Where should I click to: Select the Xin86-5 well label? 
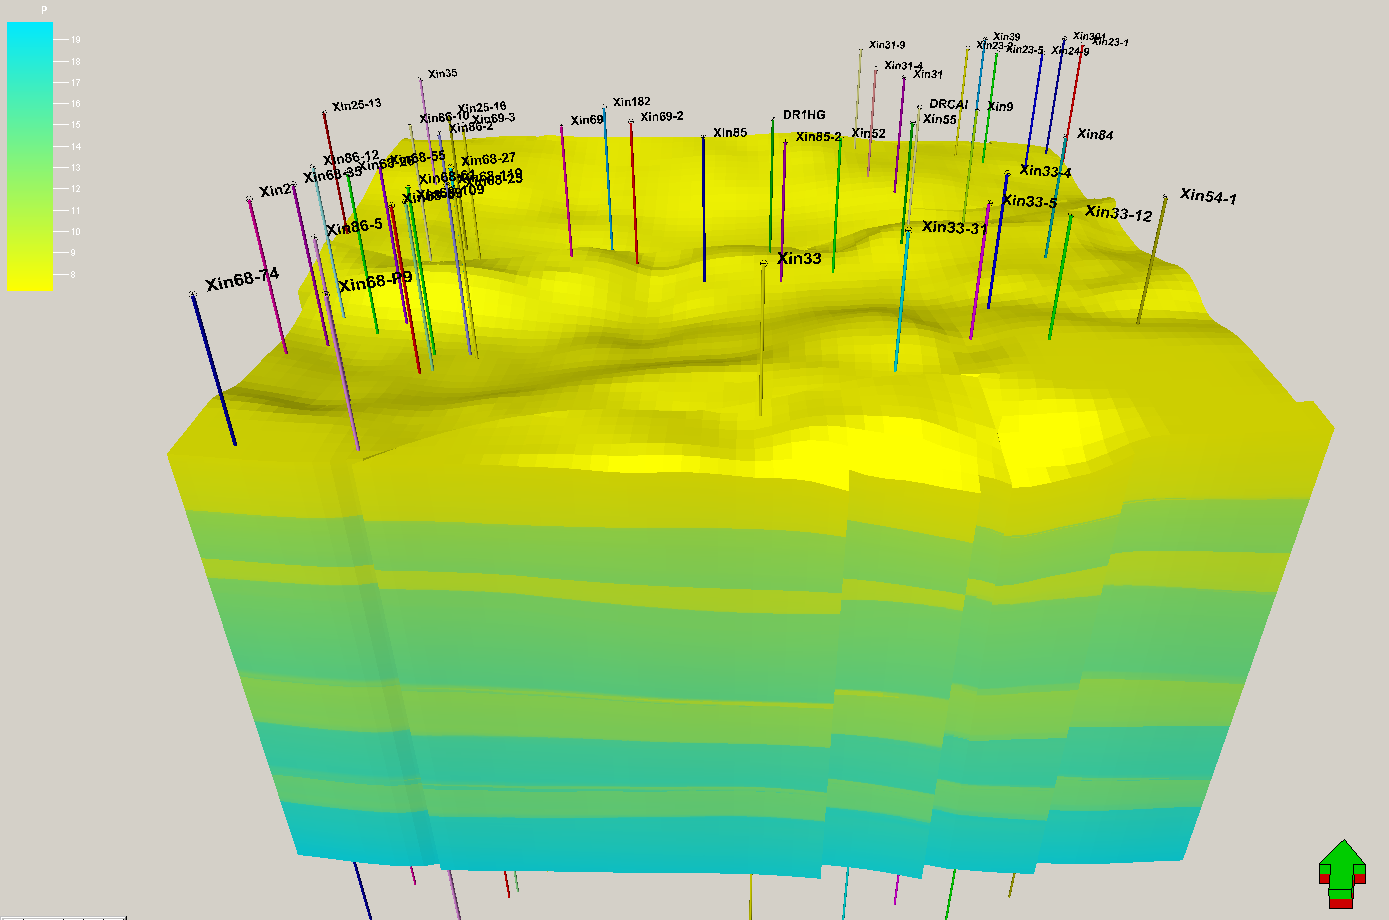(x=354, y=227)
